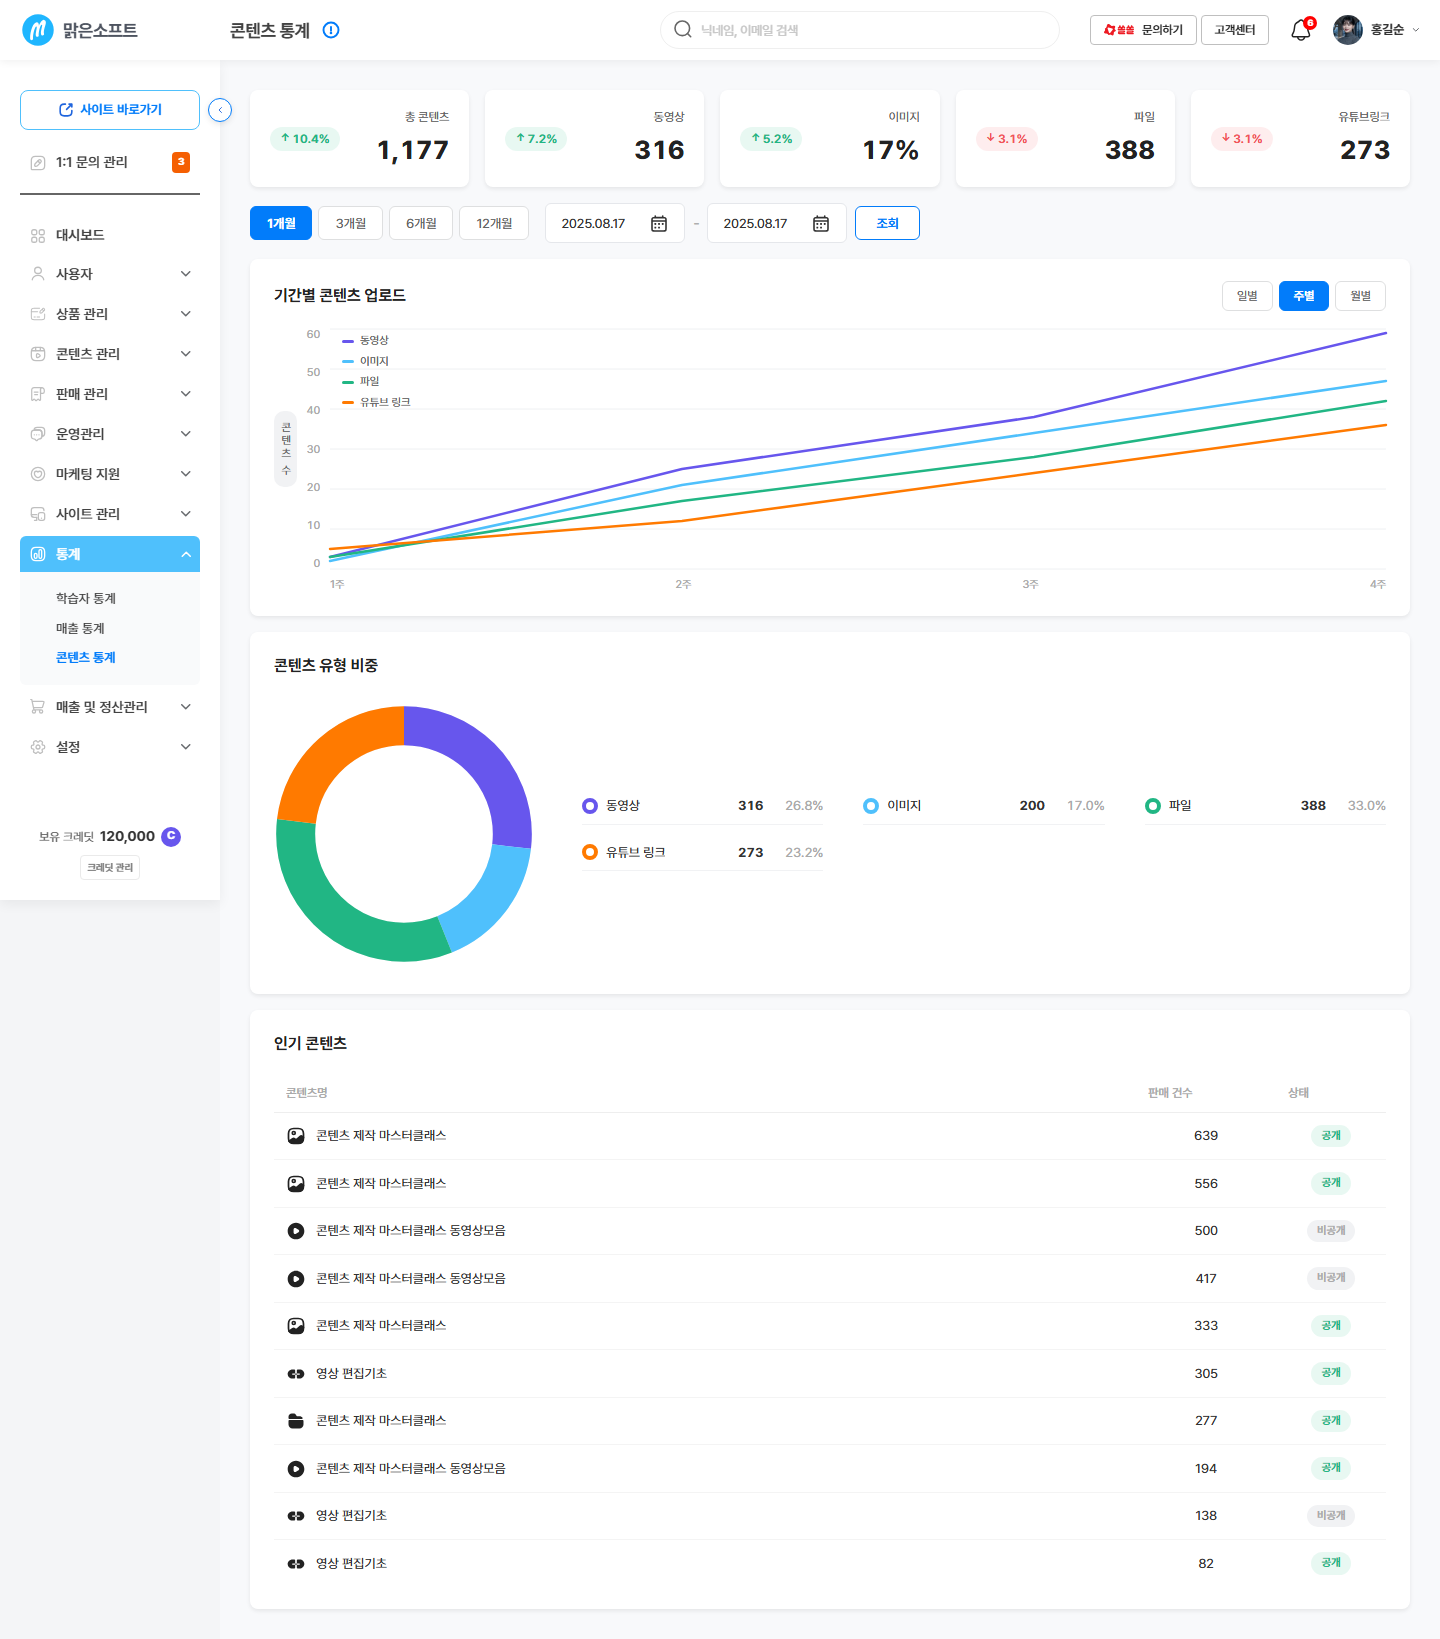The height and width of the screenshot is (1639, 1440).
Task: Expand the 사용자 sidebar menu
Action: (110, 274)
